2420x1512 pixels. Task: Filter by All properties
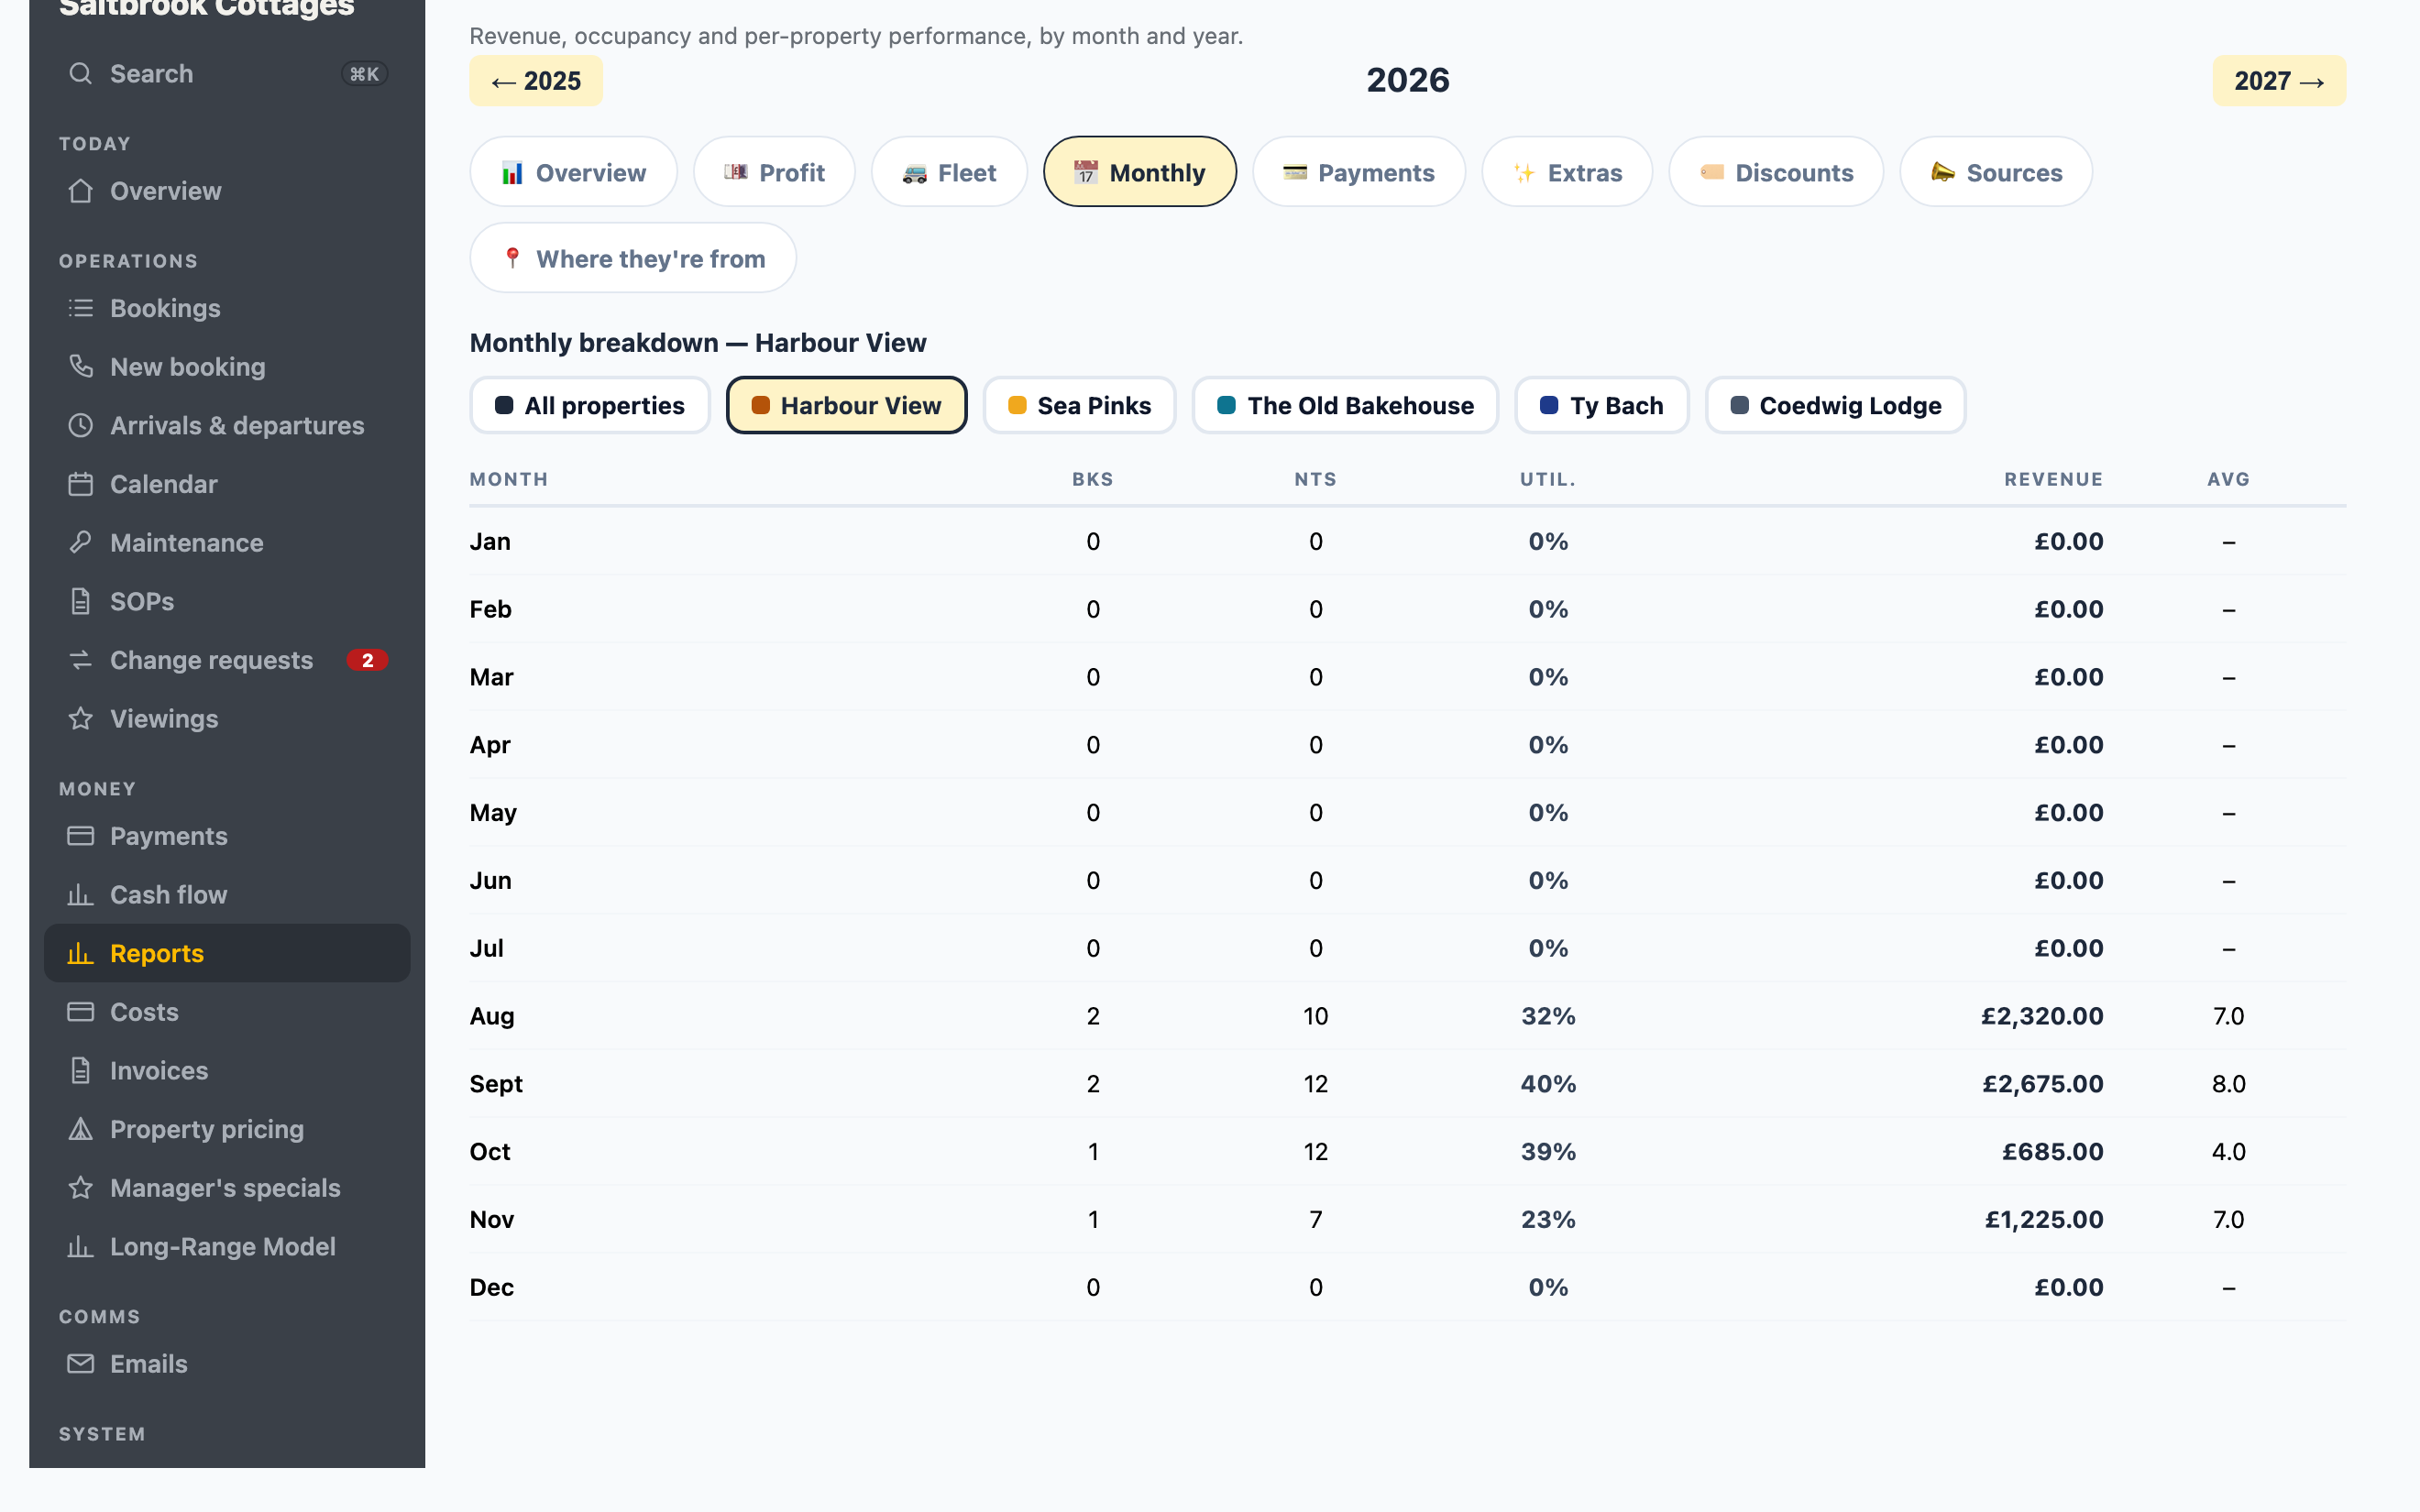click(590, 405)
